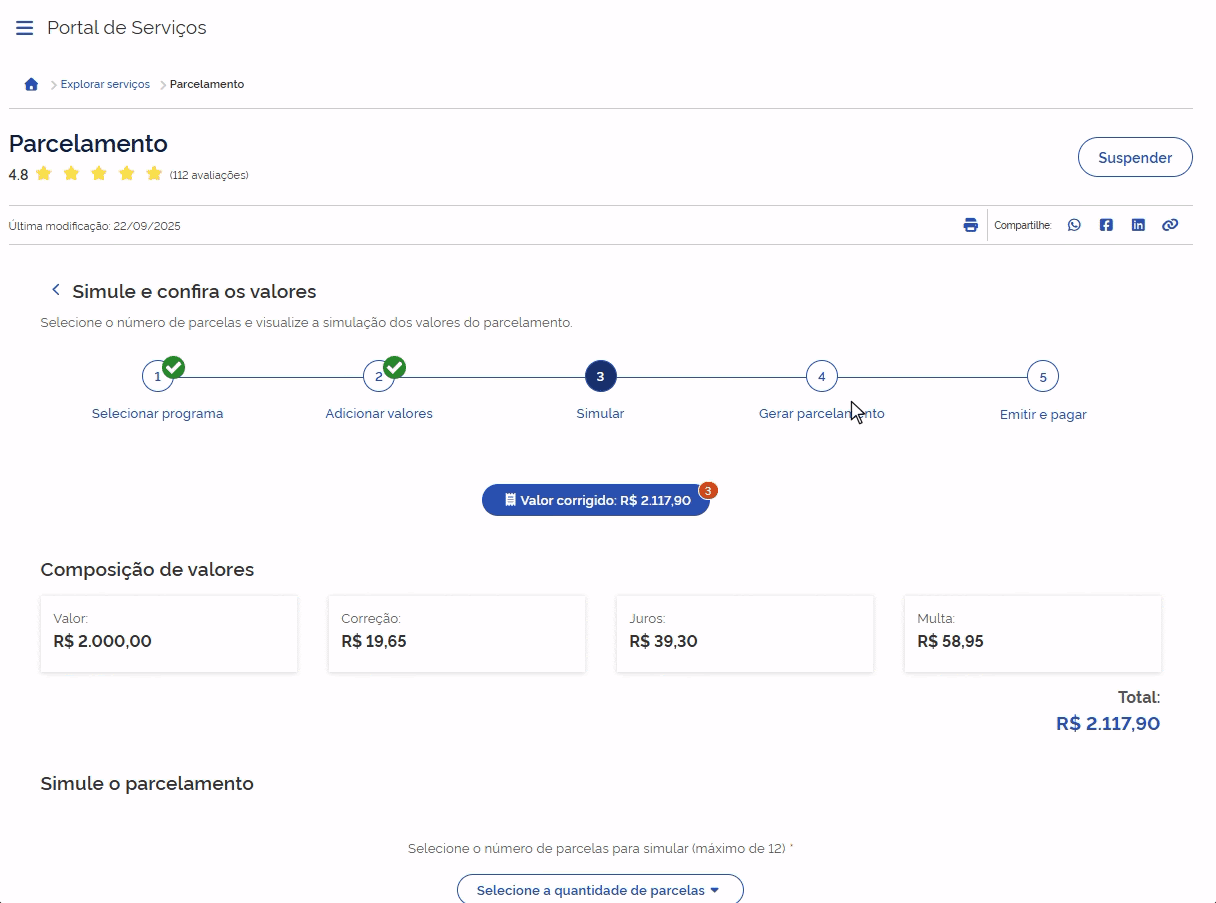The image size is (1216, 903).
Task: Click the (112 avaliações) text
Action: point(209,175)
